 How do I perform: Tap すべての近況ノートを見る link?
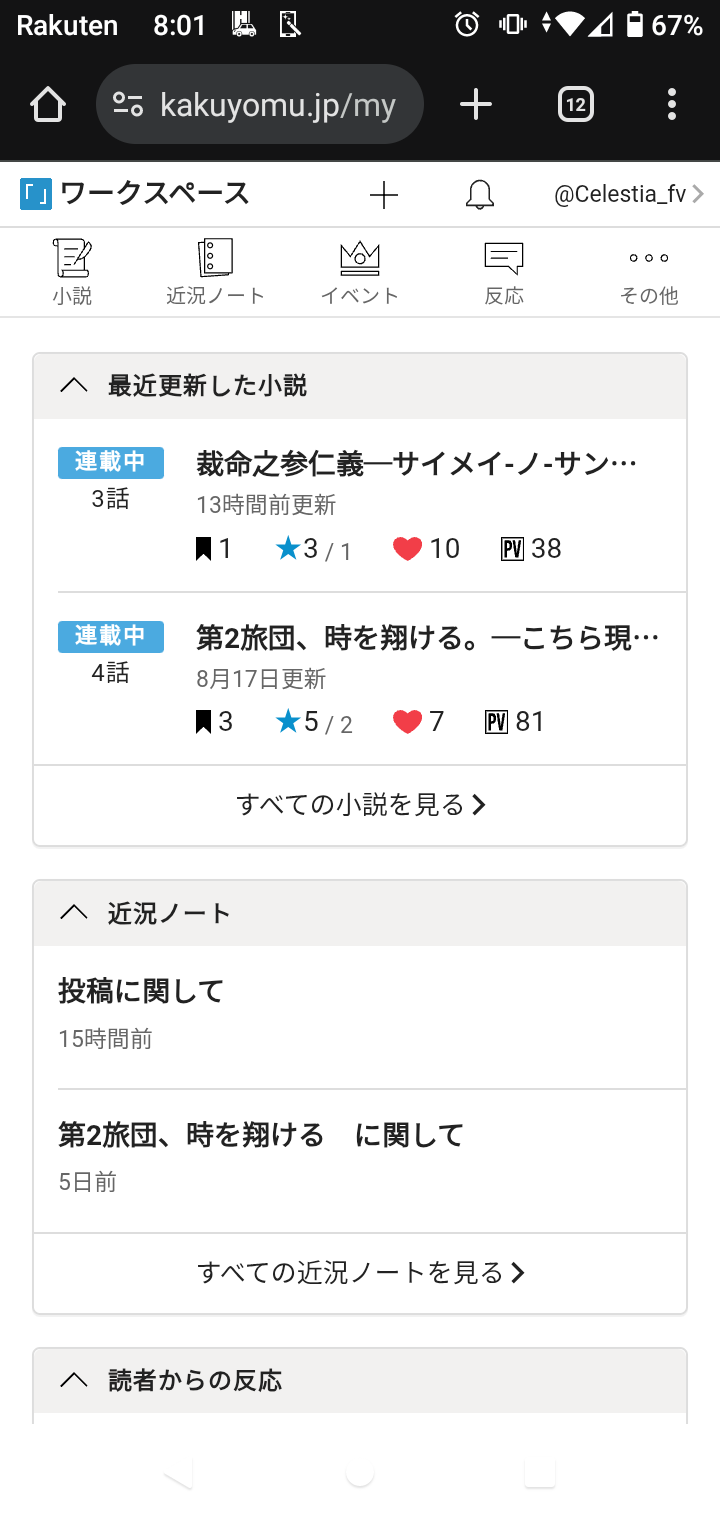(360, 1273)
